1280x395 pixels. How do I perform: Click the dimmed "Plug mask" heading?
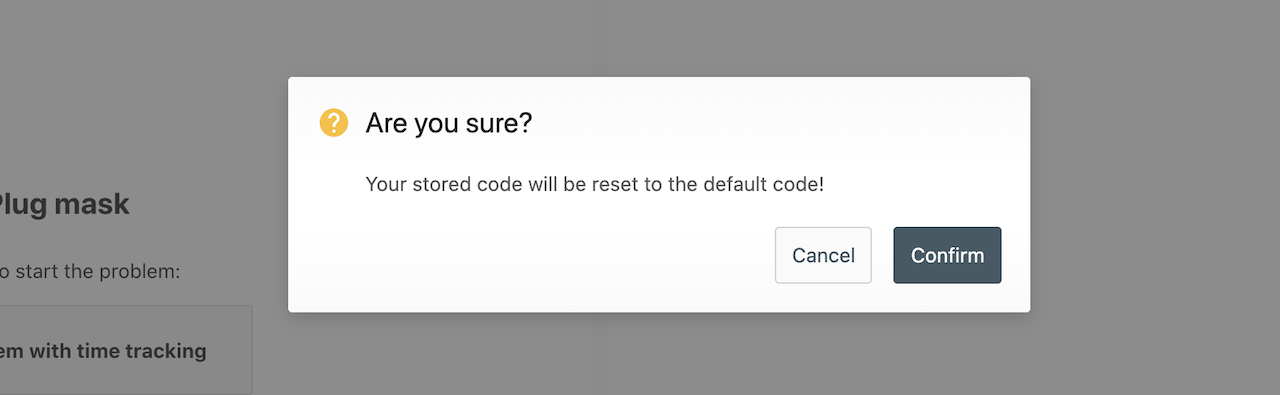coord(62,204)
